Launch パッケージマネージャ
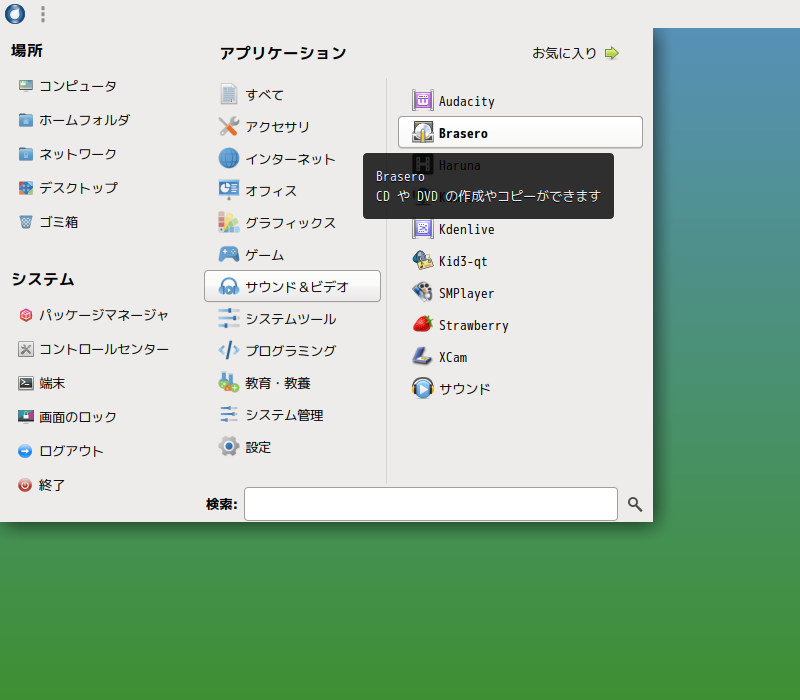This screenshot has width=800, height=700. pos(94,315)
